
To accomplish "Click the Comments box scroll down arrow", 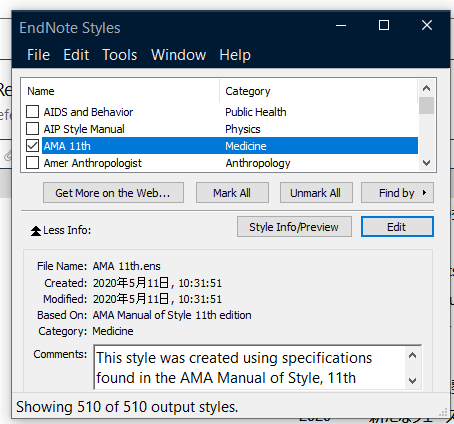I will [413, 381].
